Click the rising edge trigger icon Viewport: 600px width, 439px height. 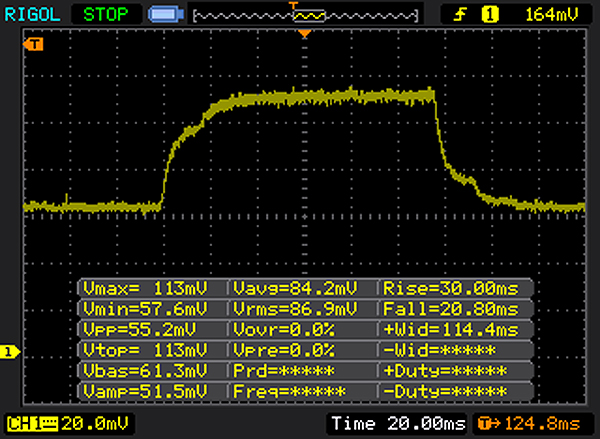click(x=460, y=15)
